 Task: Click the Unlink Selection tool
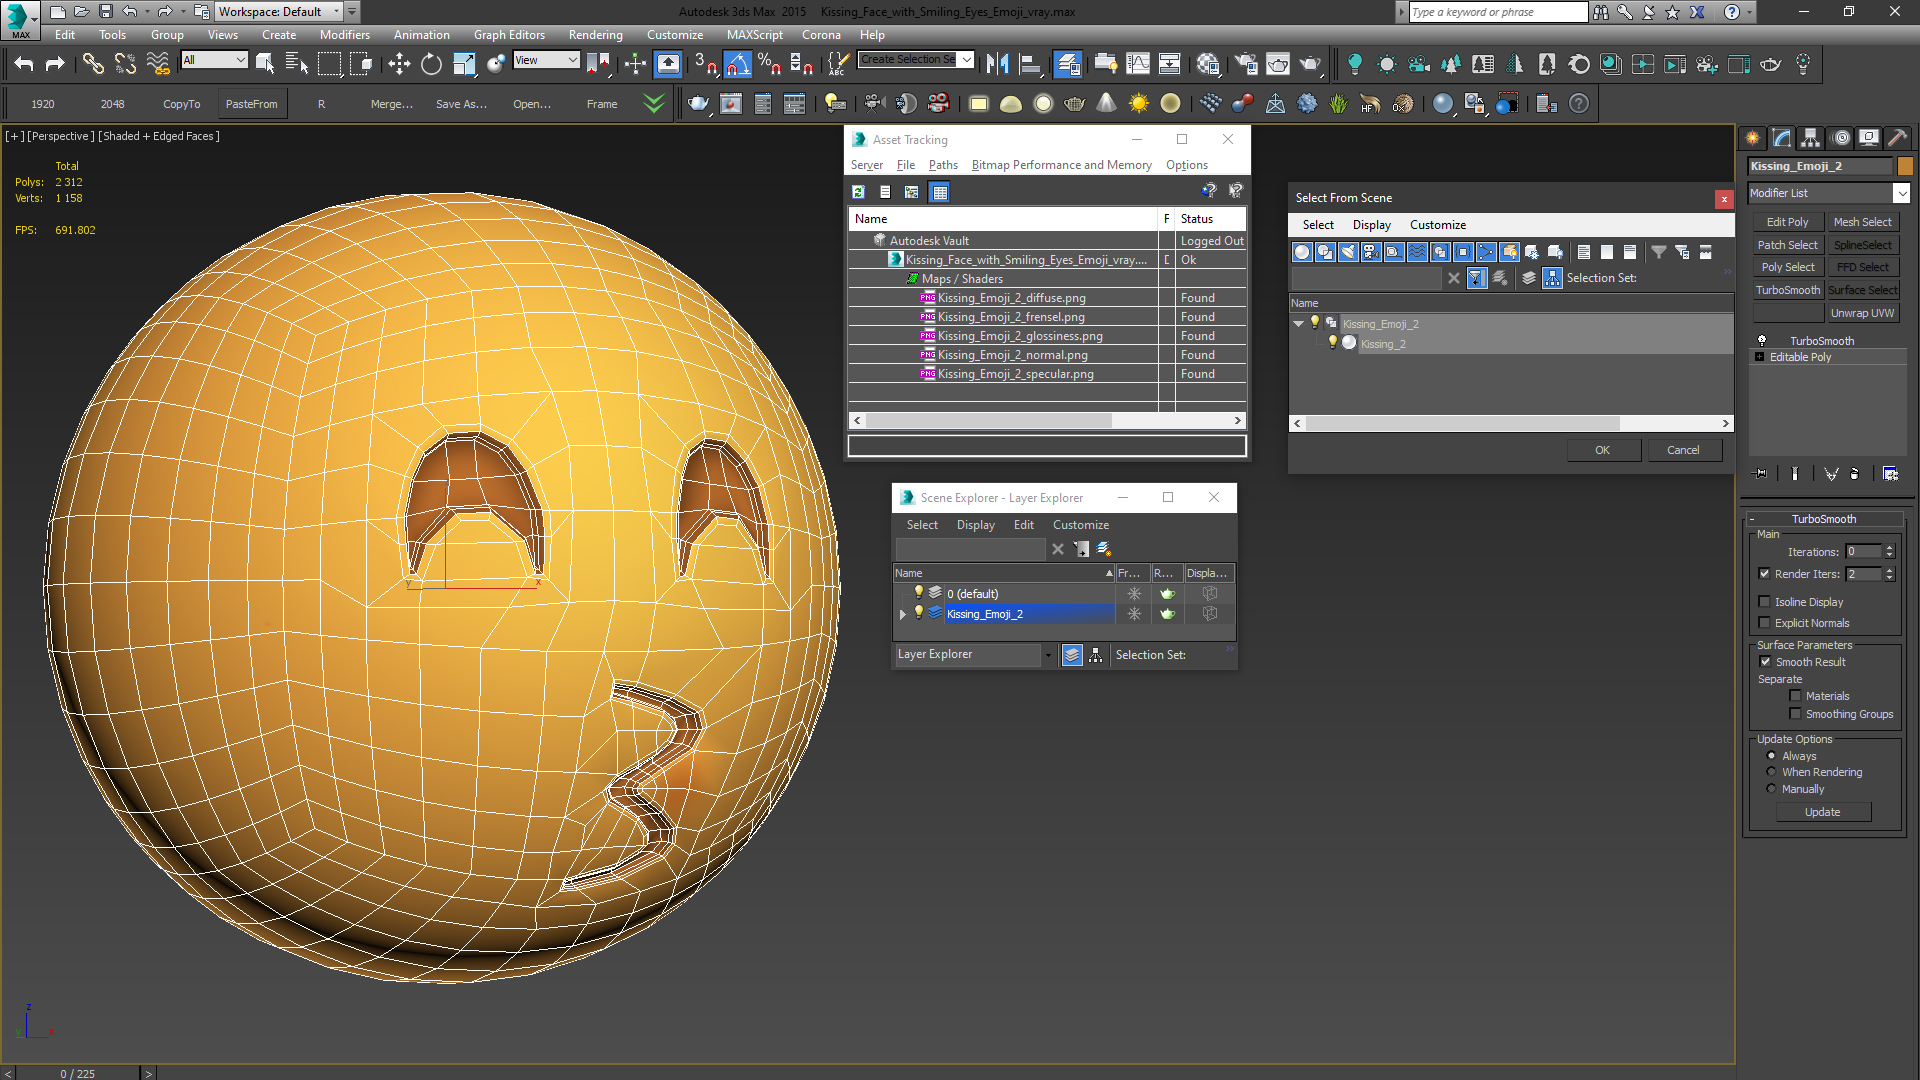125,64
